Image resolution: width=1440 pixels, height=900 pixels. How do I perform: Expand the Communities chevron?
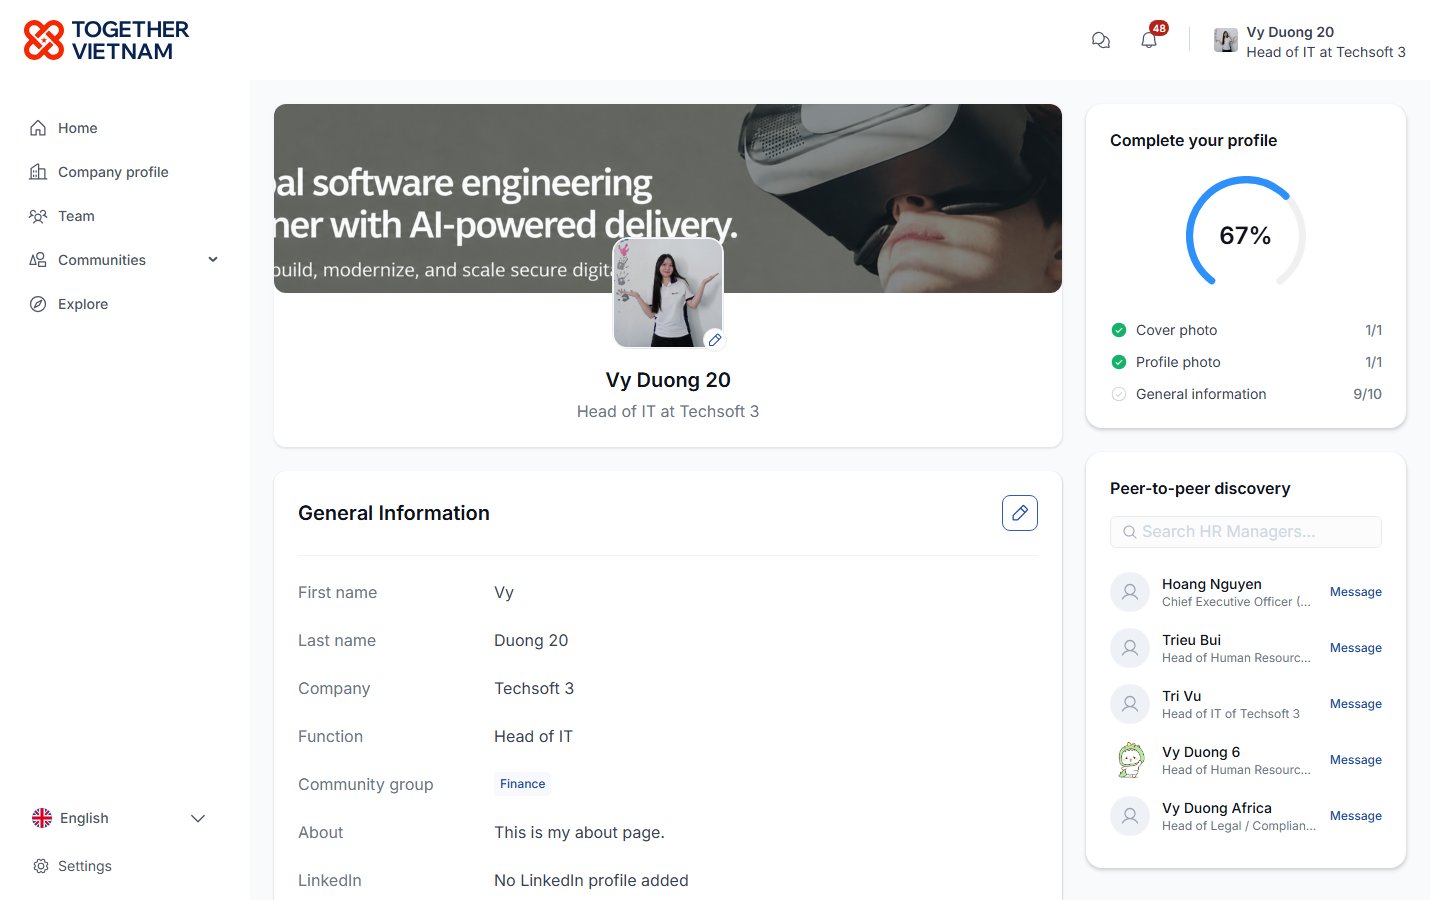213,260
